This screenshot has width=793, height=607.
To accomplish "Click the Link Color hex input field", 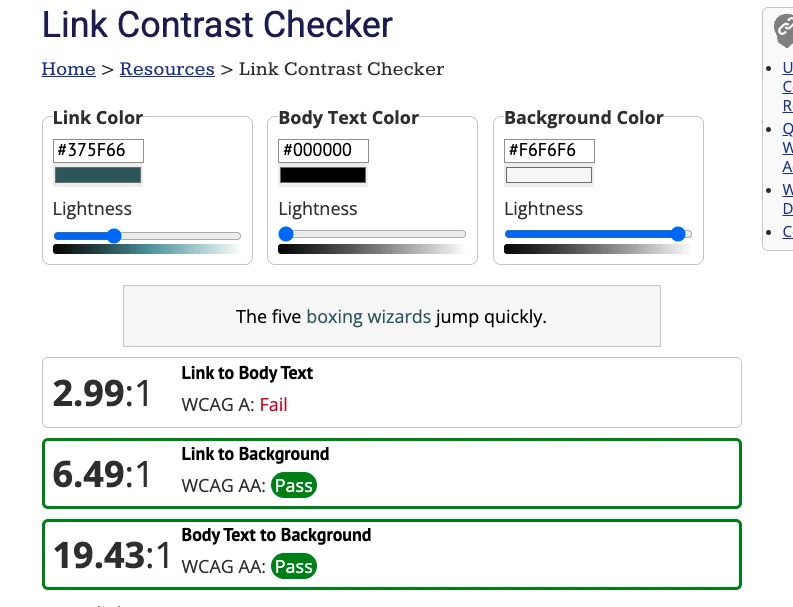I will 98,150.
